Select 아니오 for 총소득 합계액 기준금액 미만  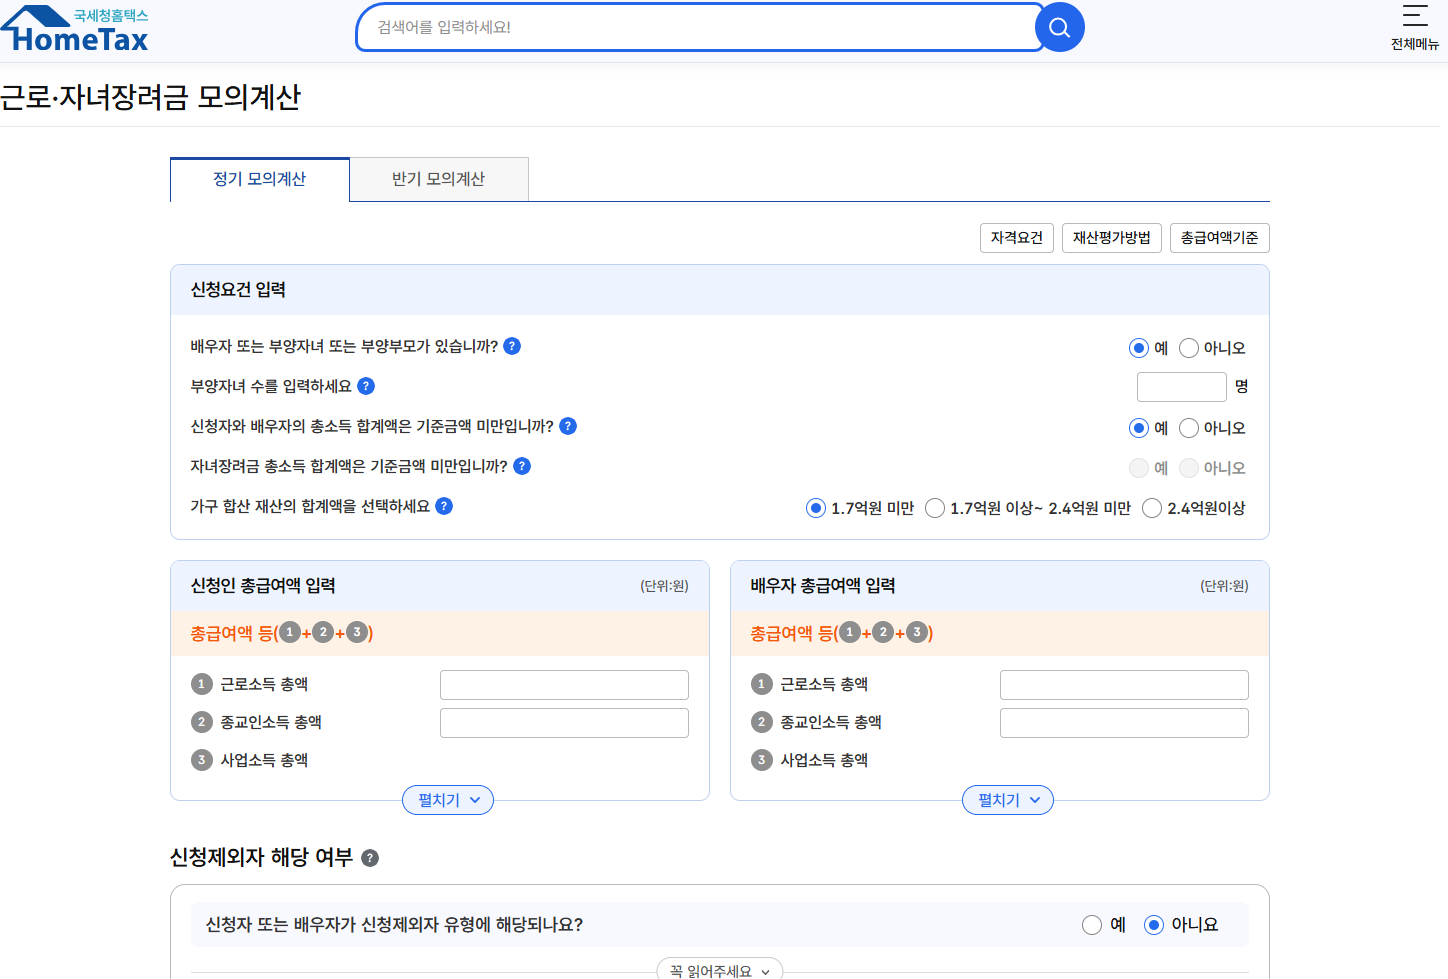(x=1189, y=428)
